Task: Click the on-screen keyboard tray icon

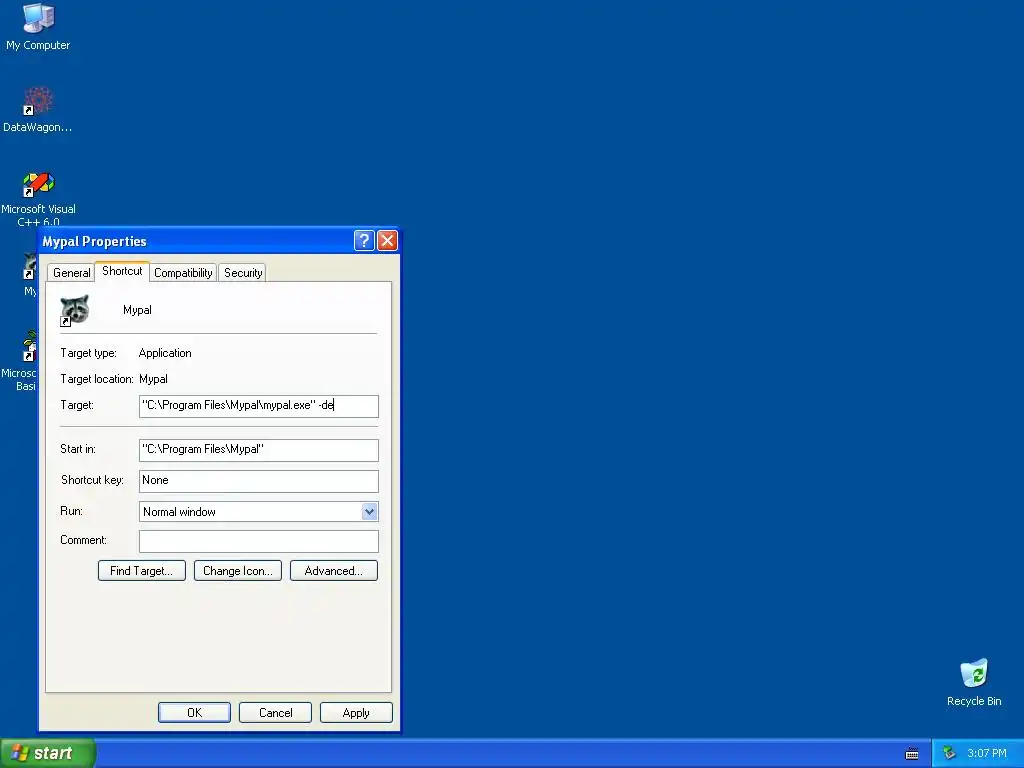Action: 912,754
